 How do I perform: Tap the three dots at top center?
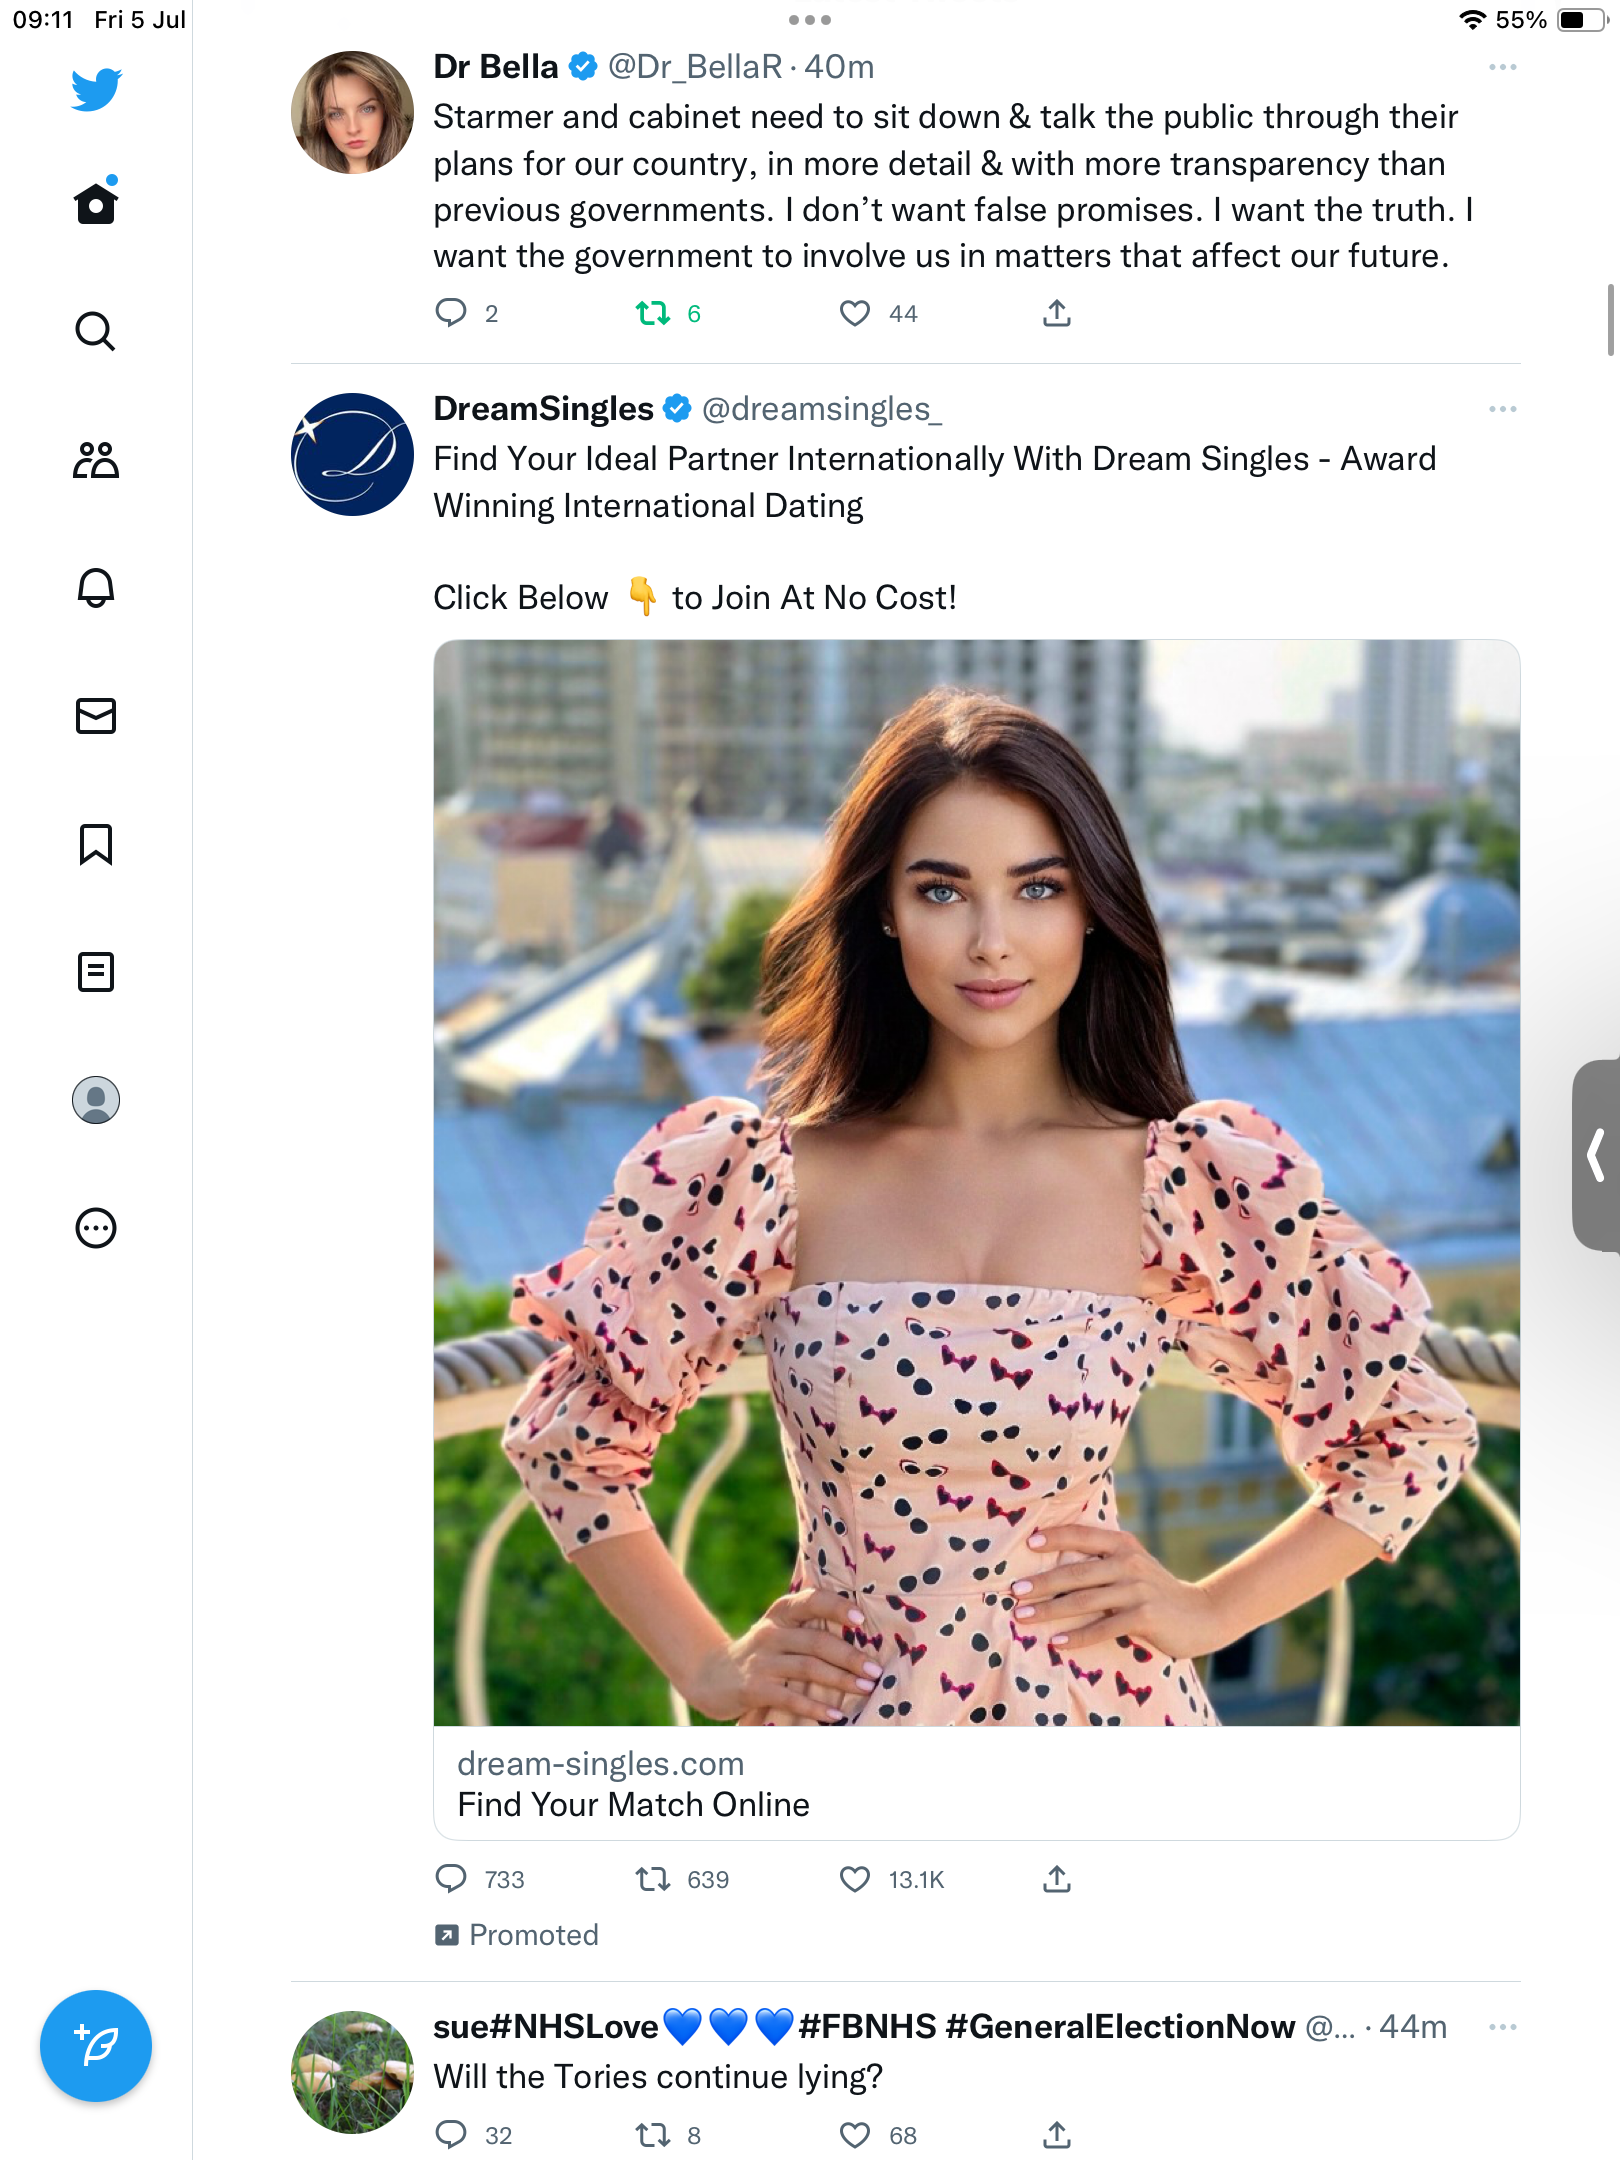tap(809, 20)
